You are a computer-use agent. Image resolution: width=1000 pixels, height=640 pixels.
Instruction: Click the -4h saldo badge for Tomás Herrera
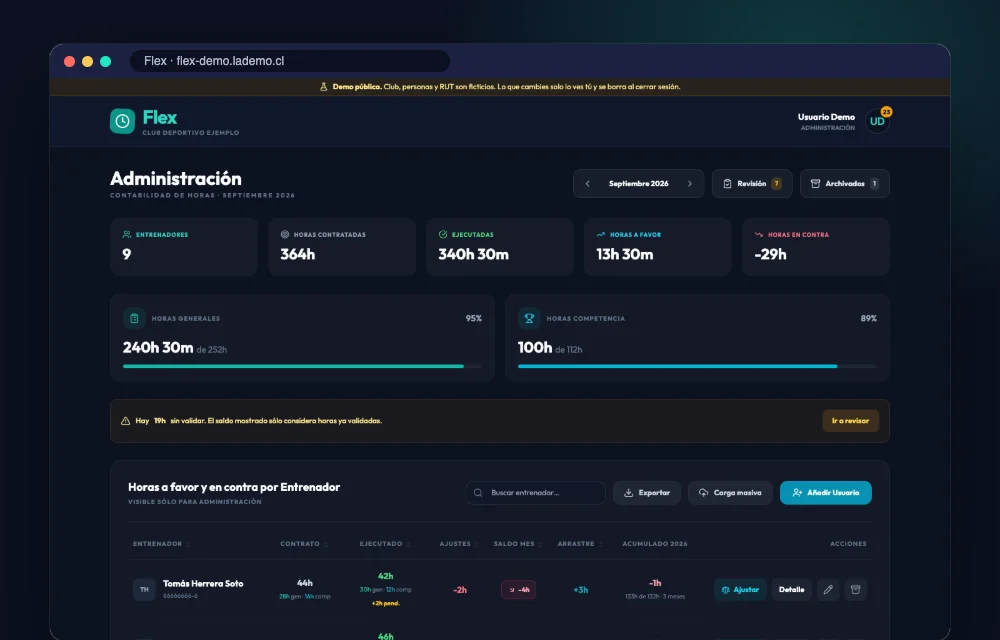[x=518, y=590]
